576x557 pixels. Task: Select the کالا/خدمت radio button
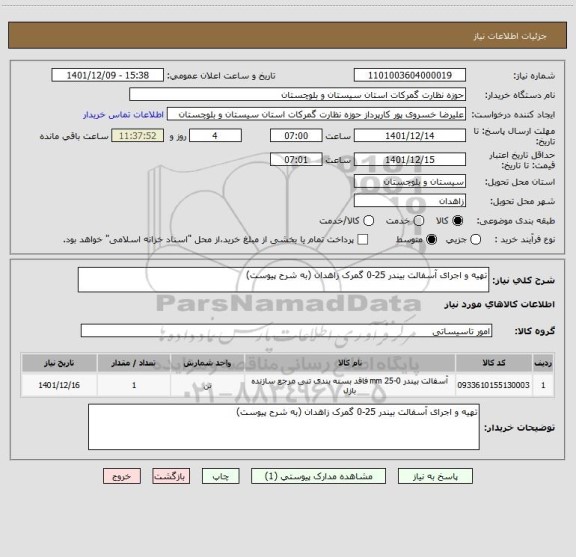point(368,221)
